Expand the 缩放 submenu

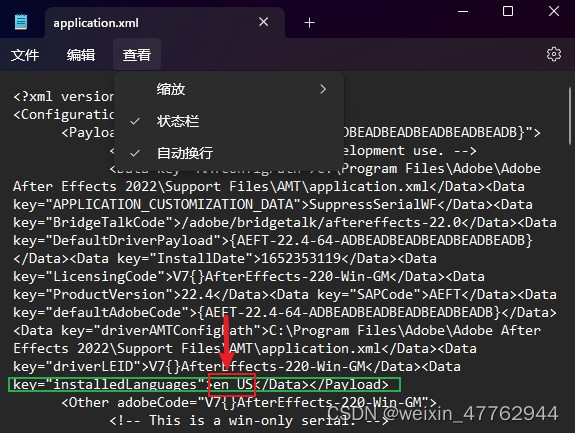click(229, 89)
